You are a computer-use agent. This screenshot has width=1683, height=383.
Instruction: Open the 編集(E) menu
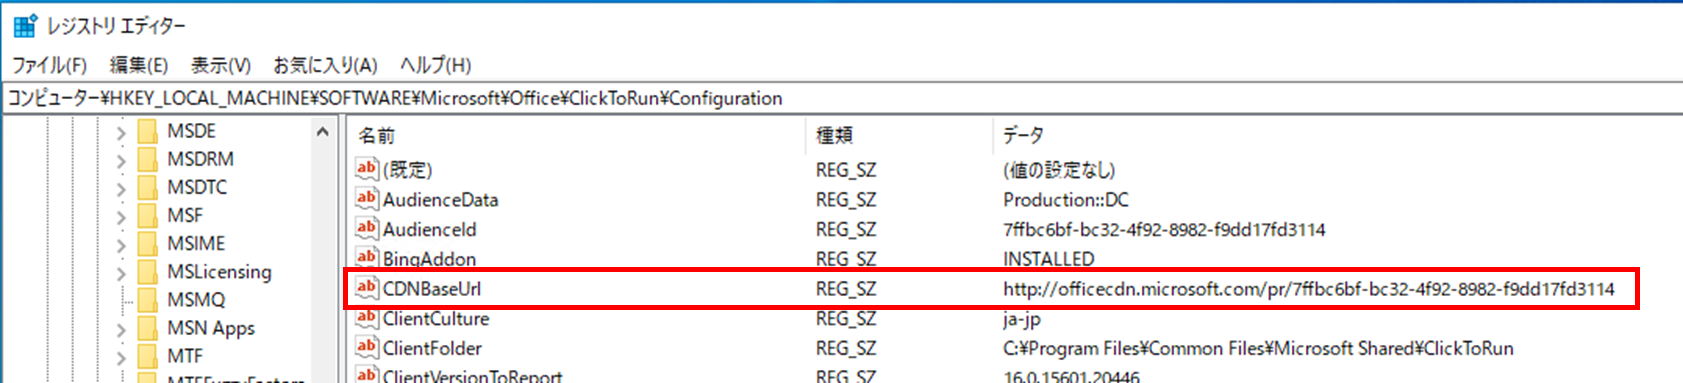tap(138, 65)
